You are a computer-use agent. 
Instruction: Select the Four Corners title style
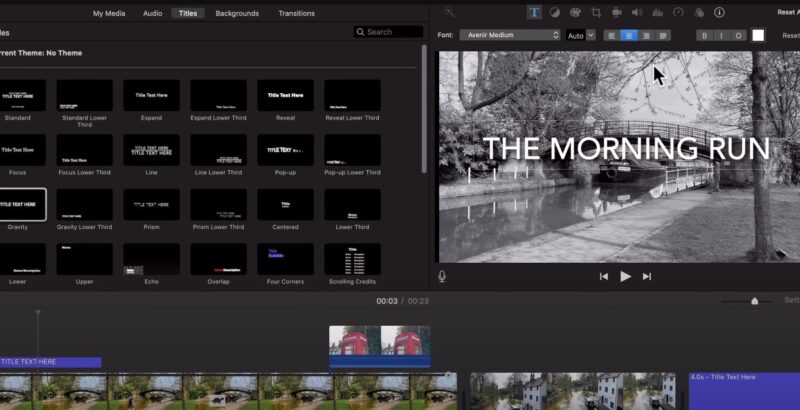click(285, 259)
